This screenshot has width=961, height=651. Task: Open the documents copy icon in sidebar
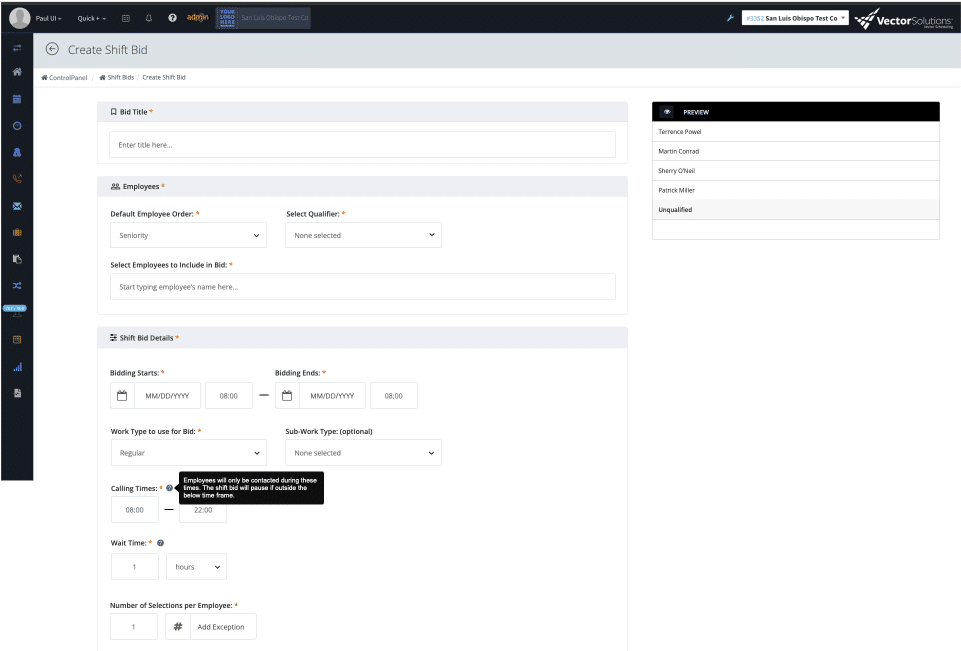point(17,259)
